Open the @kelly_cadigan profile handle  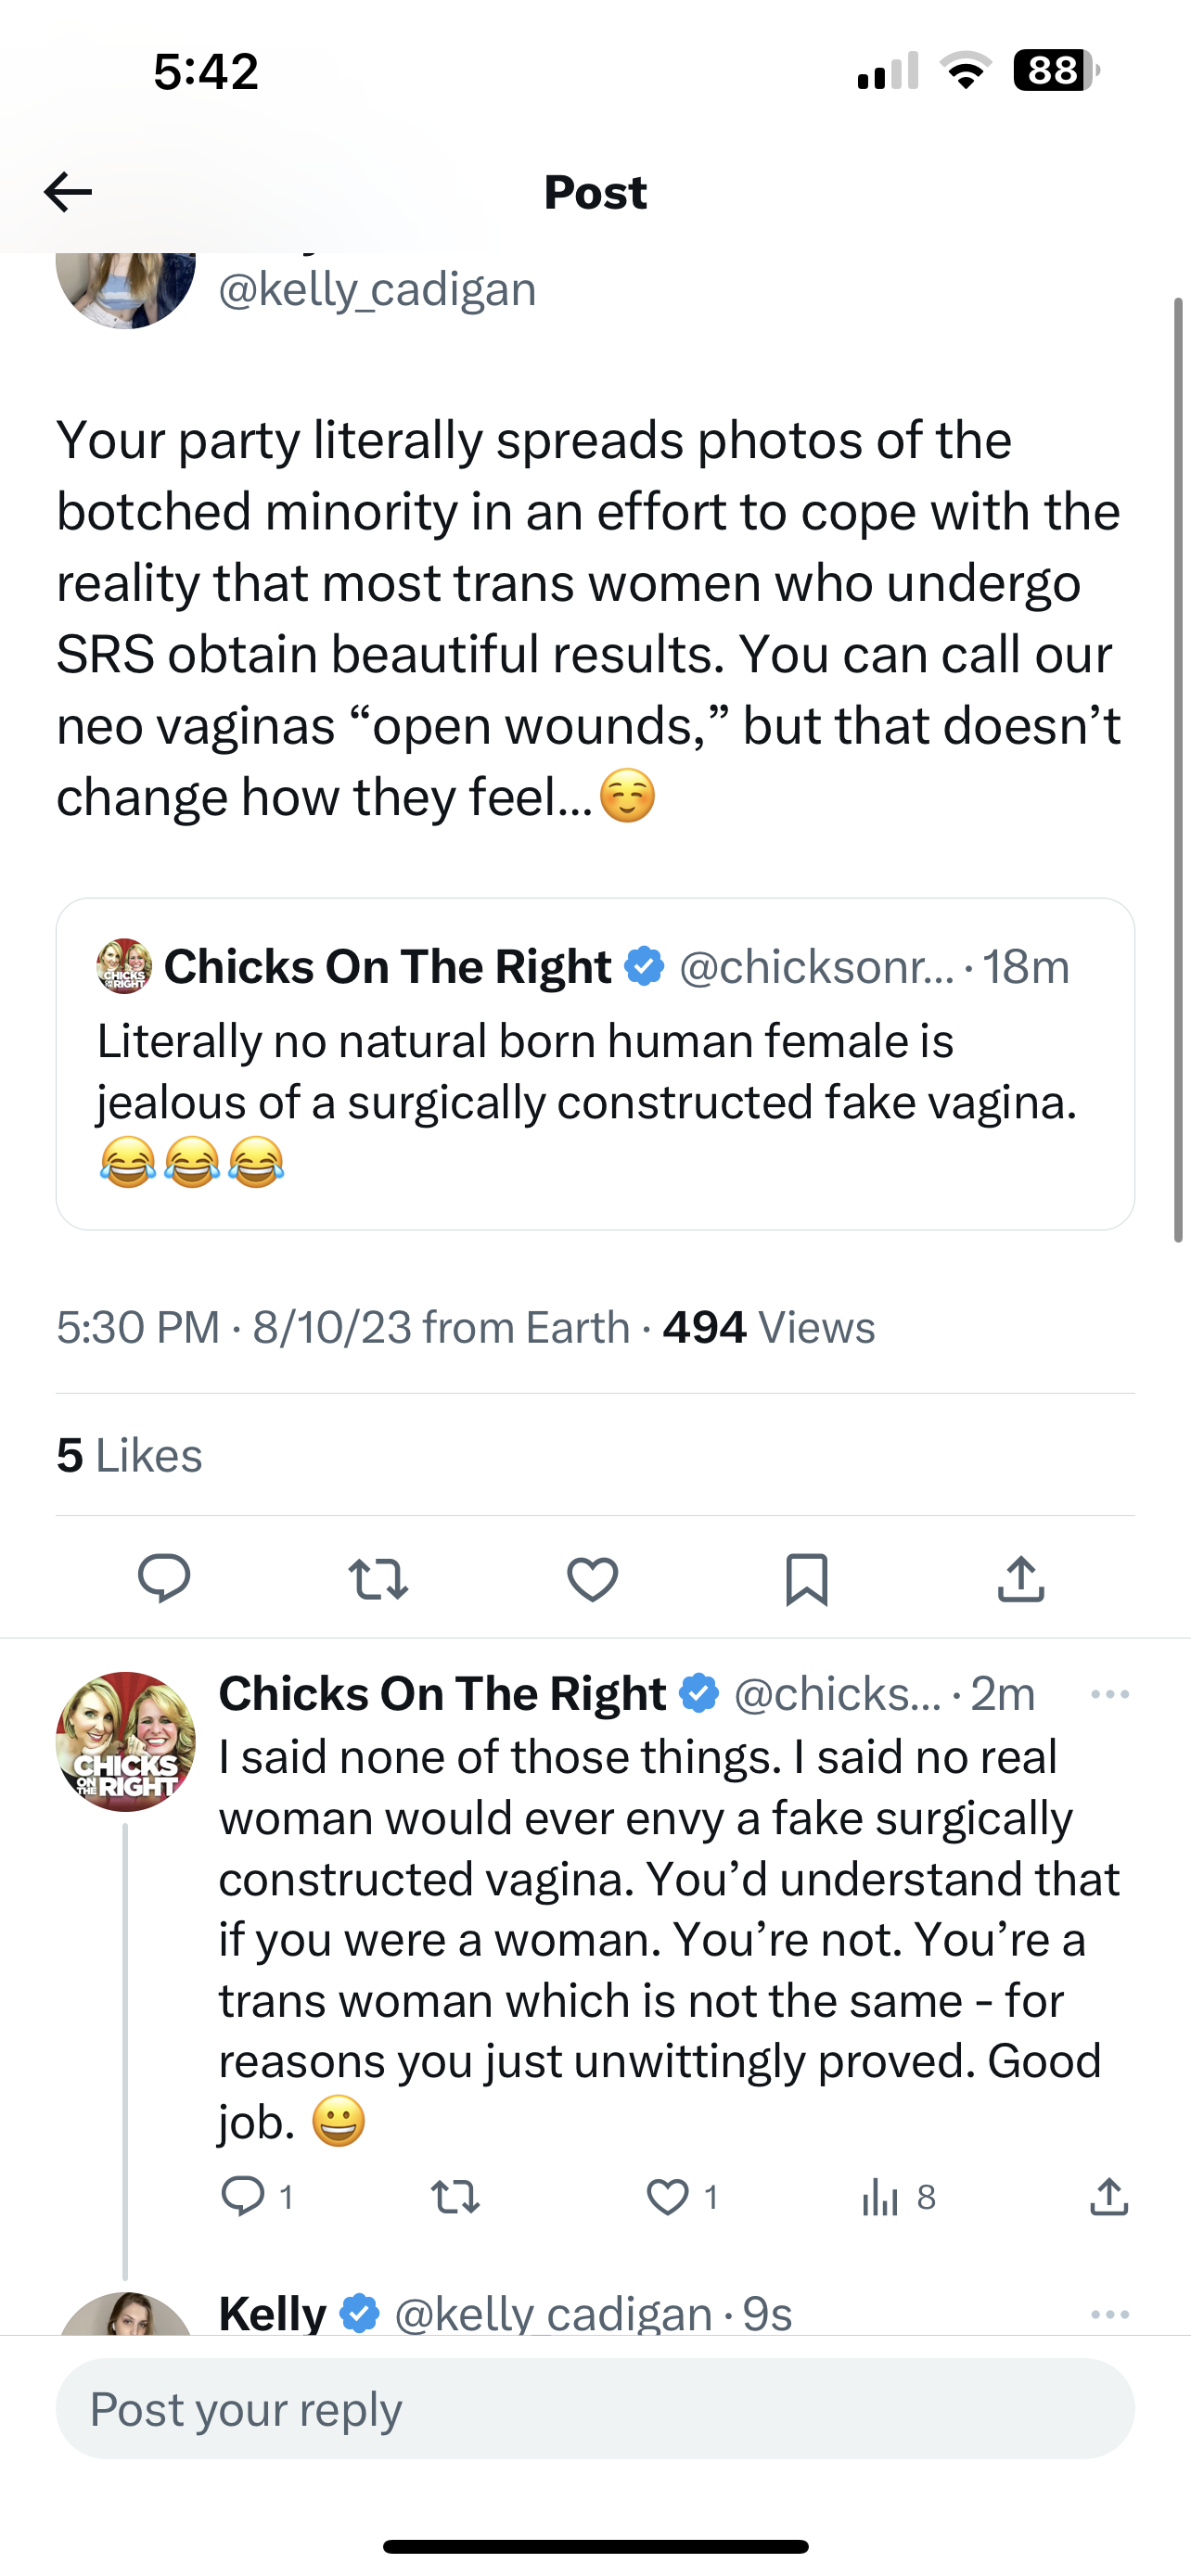[x=377, y=290]
